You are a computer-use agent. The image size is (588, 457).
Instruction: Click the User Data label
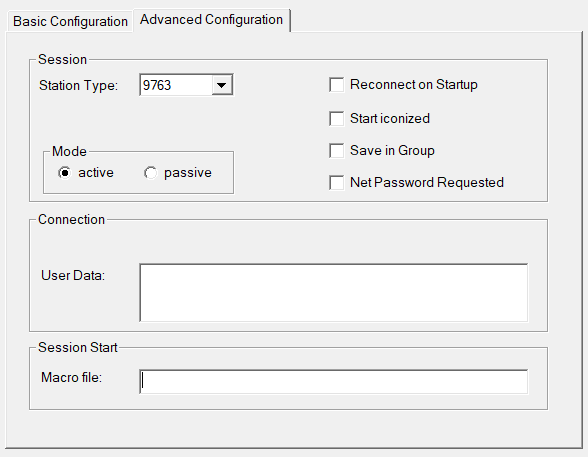73,276
